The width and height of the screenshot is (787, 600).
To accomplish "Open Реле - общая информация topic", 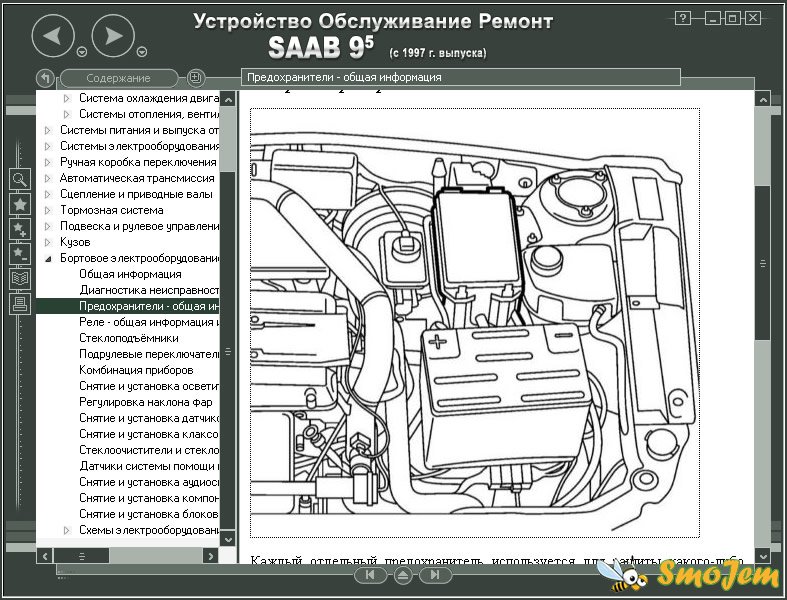I will tap(149, 322).
